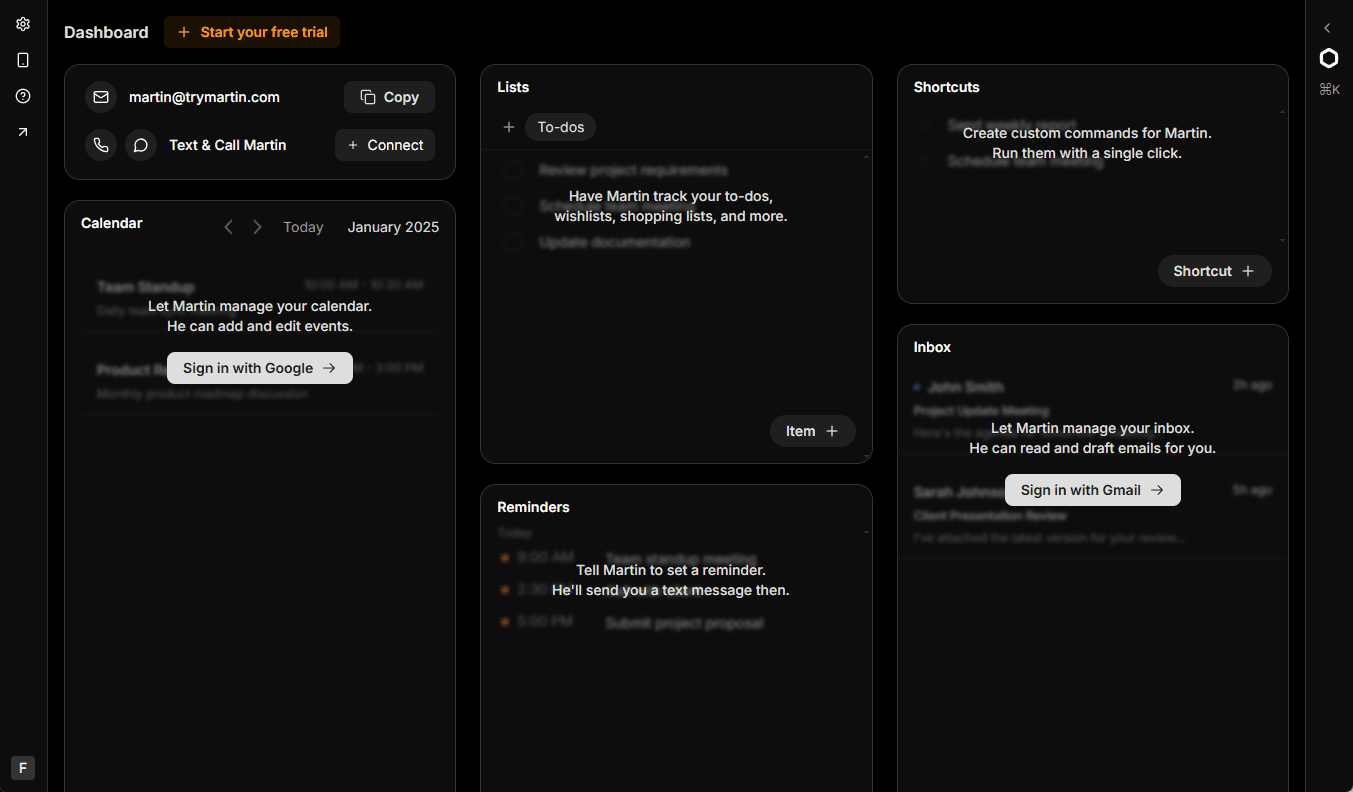The height and width of the screenshot is (792, 1353).
Task: Click the mobile phone icon in sidebar
Action: pos(23,60)
